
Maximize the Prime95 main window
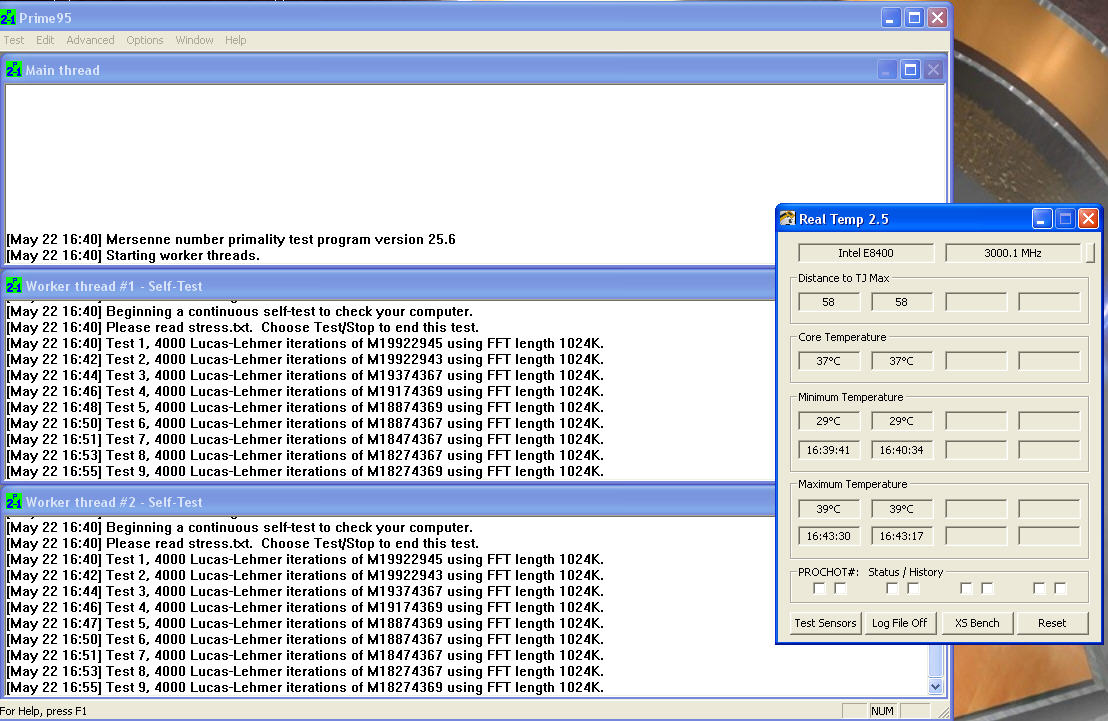coord(914,18)
